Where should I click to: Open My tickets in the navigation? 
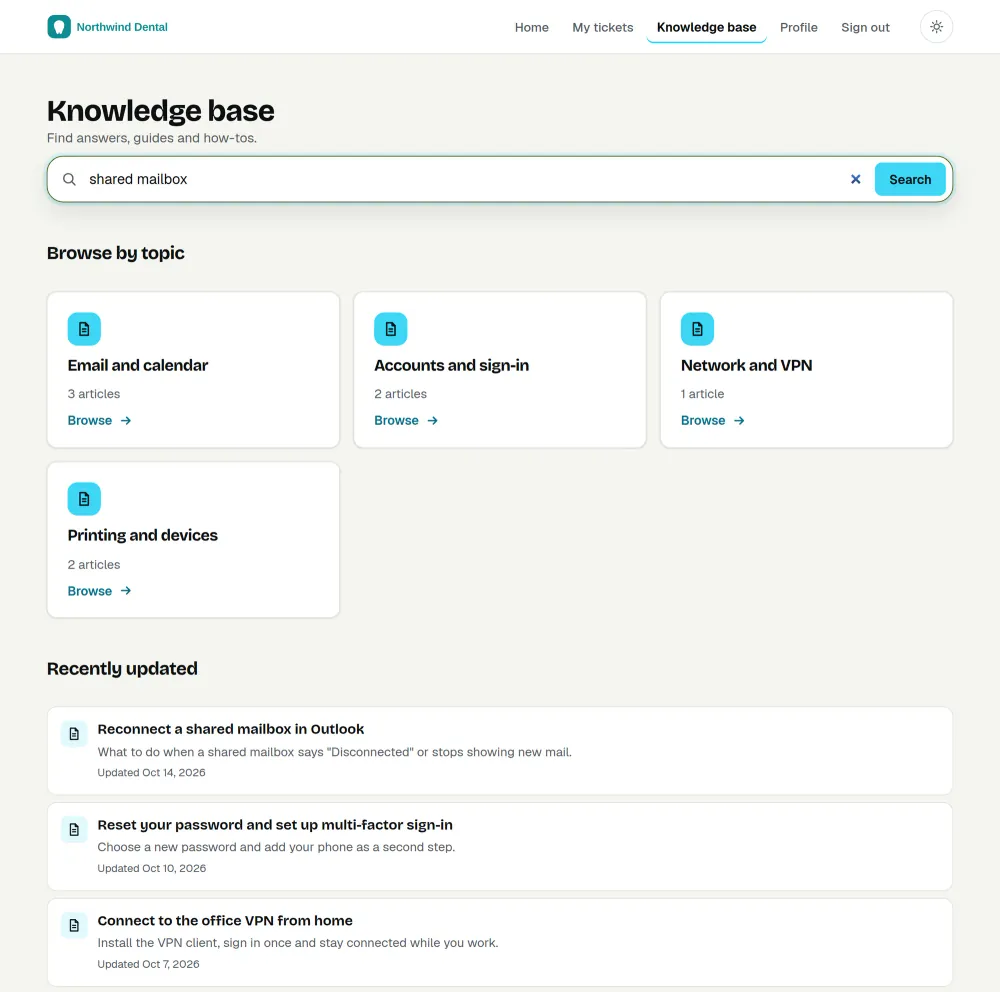602,27
